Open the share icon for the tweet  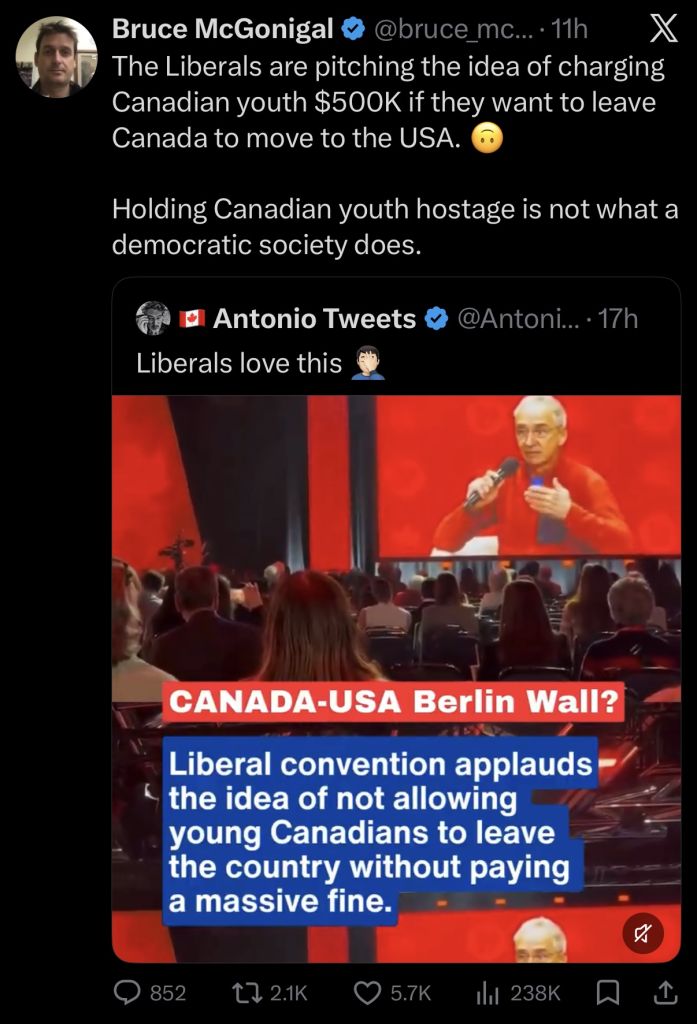pos(665,993)
